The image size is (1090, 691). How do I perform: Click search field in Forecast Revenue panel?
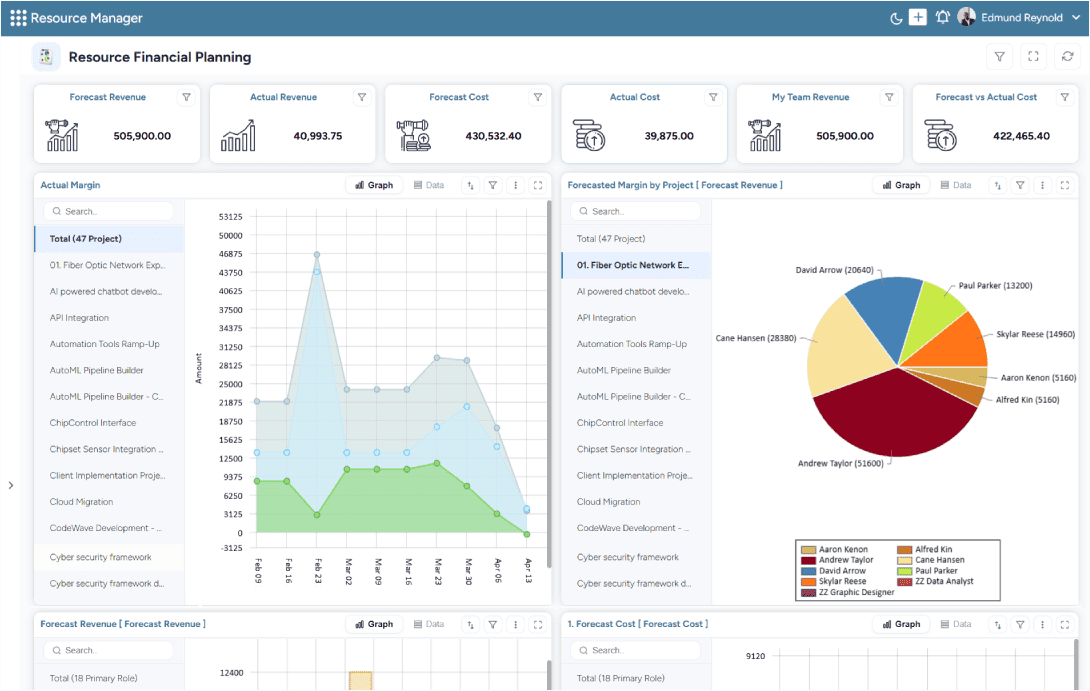[108, 651]
